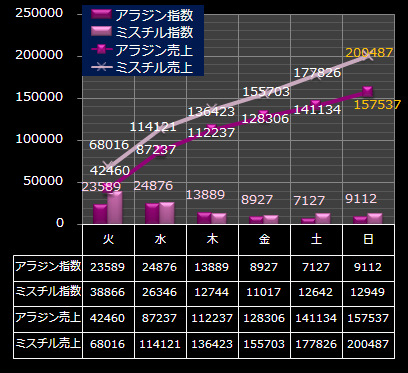Select the 金 column header
Image resolution: width=408 pixels, height=373 pixels.
coord(264,240)
